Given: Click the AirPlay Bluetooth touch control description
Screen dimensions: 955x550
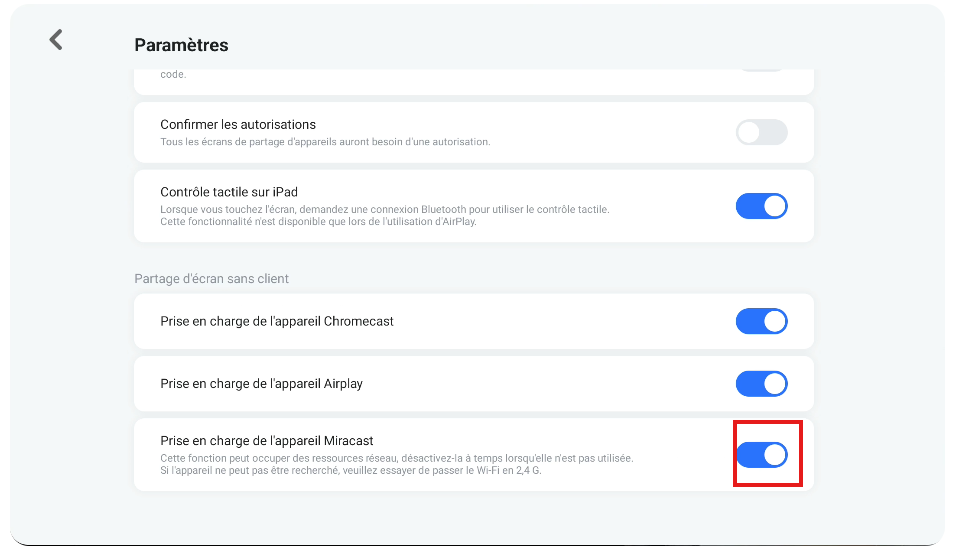Looking at the screenshot, I should (x=384, y=215).
